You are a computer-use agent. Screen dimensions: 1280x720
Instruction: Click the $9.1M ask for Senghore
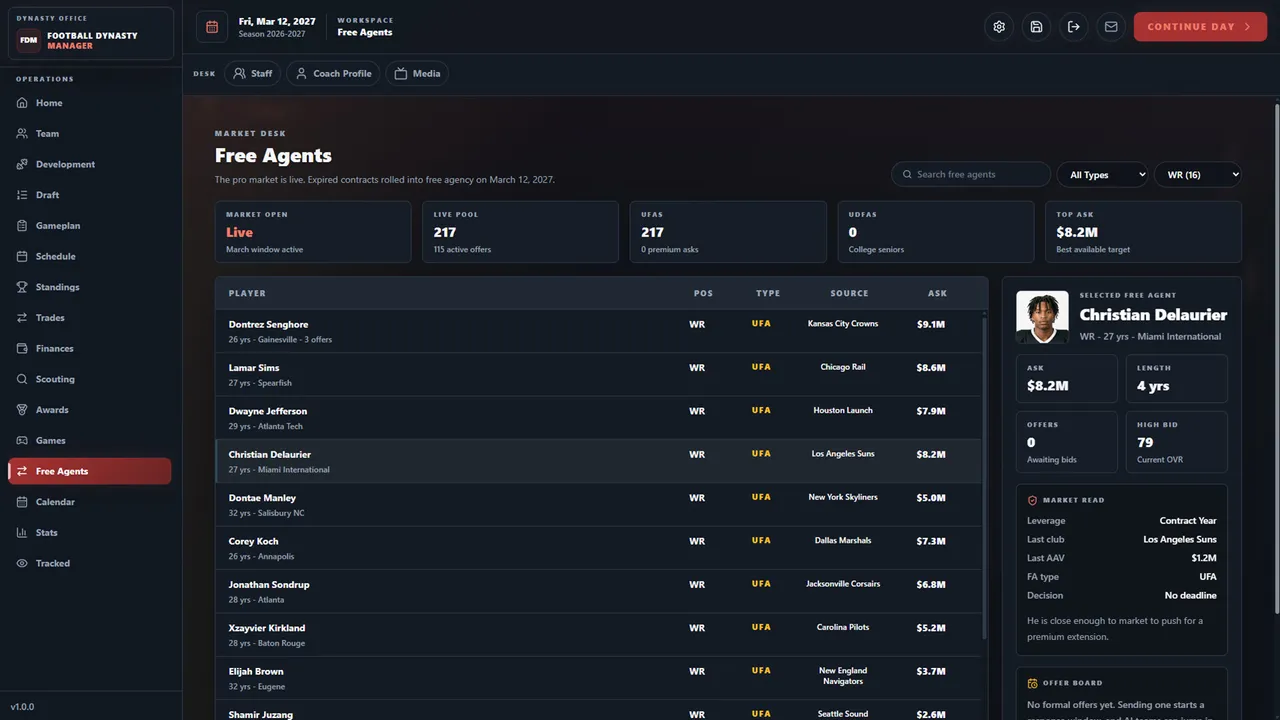tap(931, 324)
